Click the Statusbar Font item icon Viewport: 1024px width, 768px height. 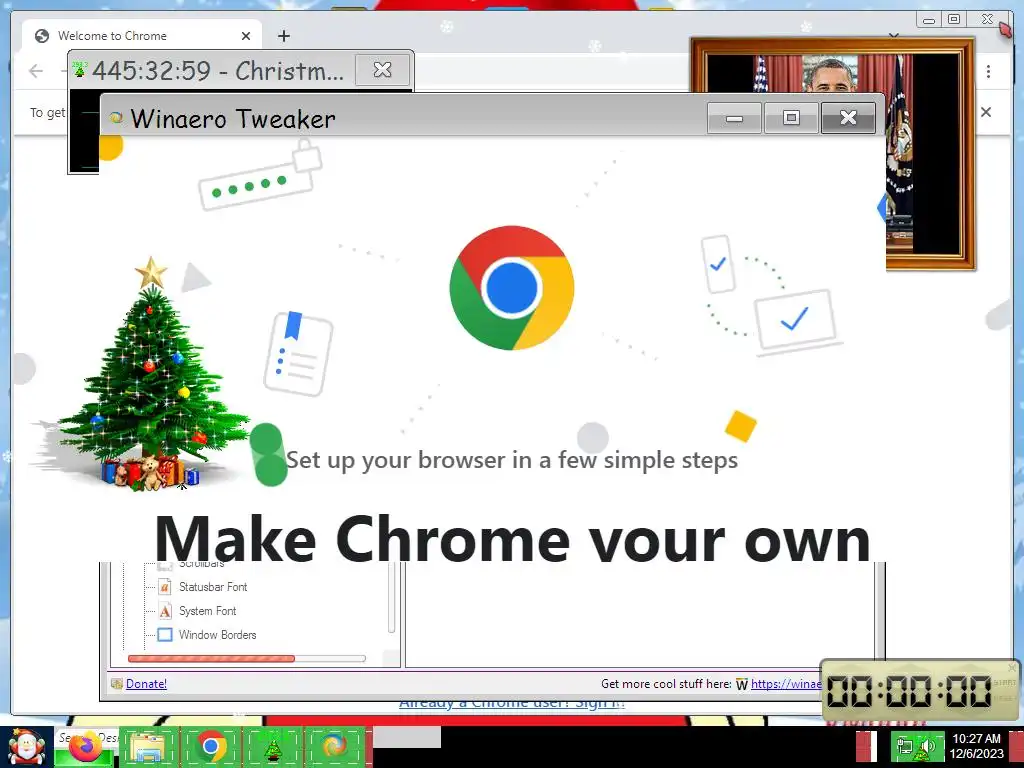point(165,586)
